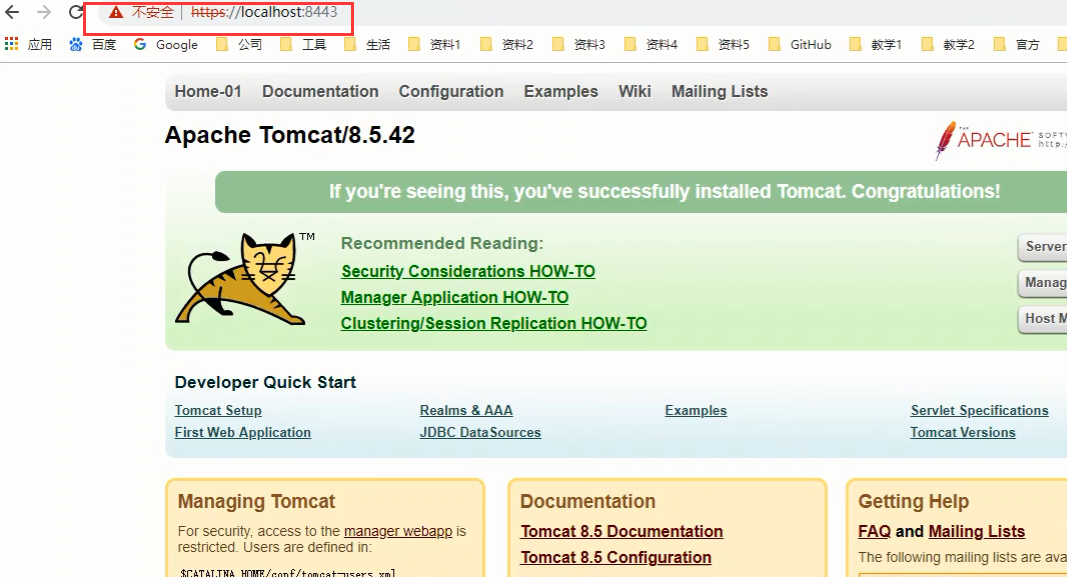Click the Manager App button
Viewport: 1067px width, 577px height.
[x=1043, y=282]
